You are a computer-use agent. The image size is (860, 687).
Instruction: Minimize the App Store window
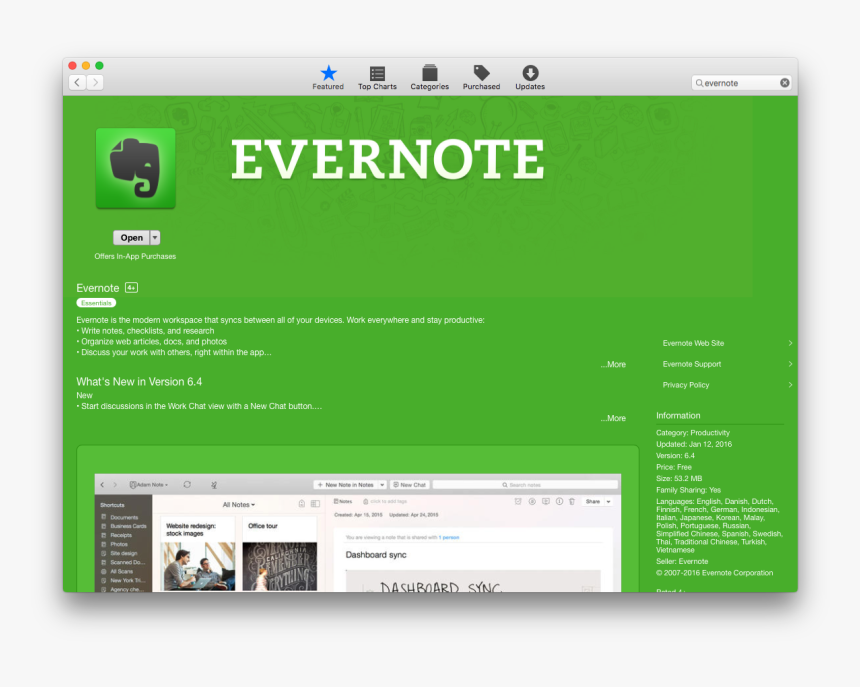86,65
